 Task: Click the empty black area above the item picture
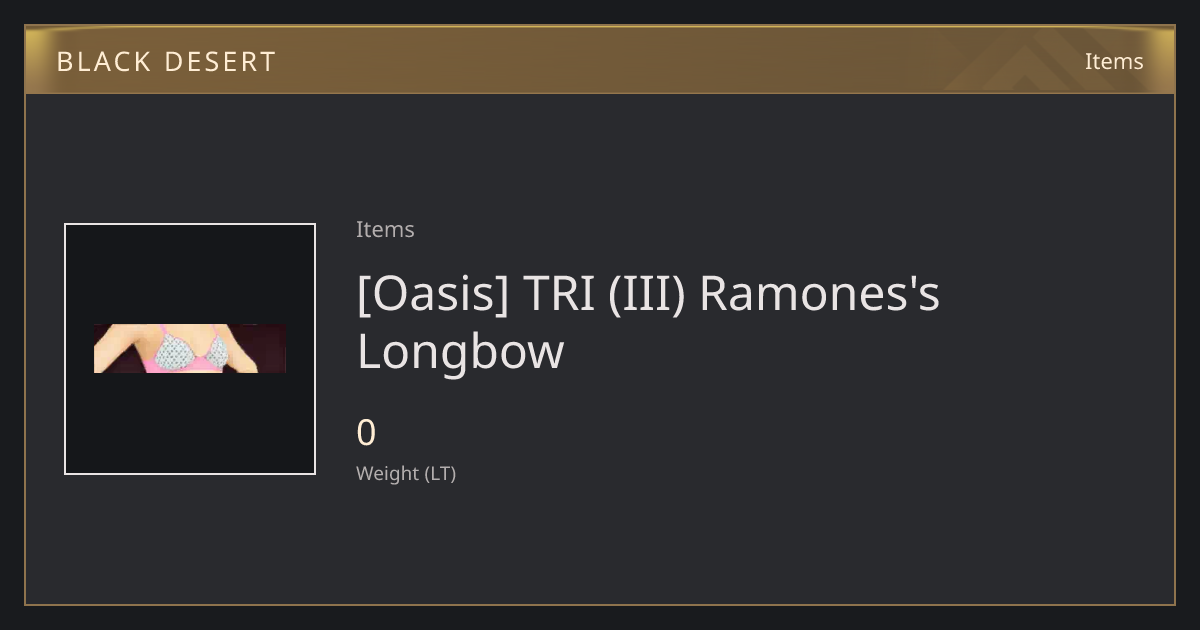190,274
